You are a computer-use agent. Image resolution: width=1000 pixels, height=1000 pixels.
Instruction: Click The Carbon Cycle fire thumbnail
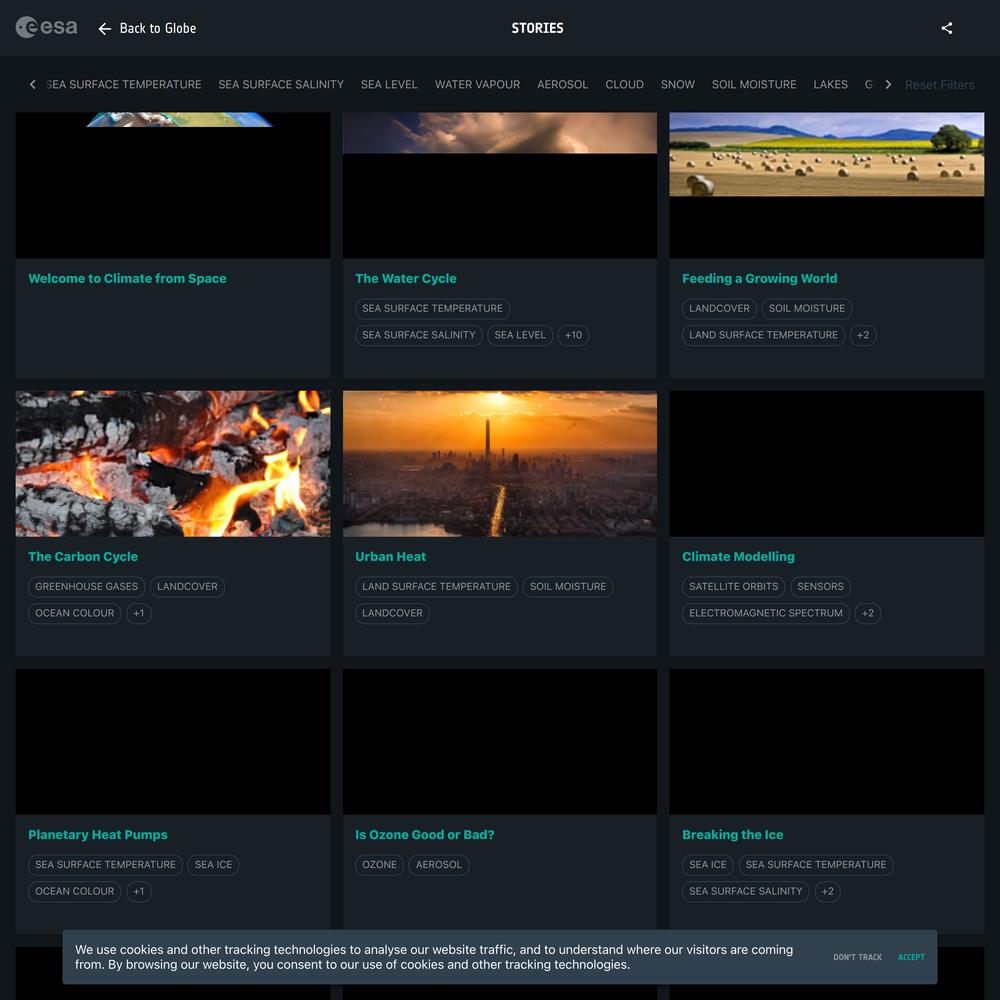(173, 464)
